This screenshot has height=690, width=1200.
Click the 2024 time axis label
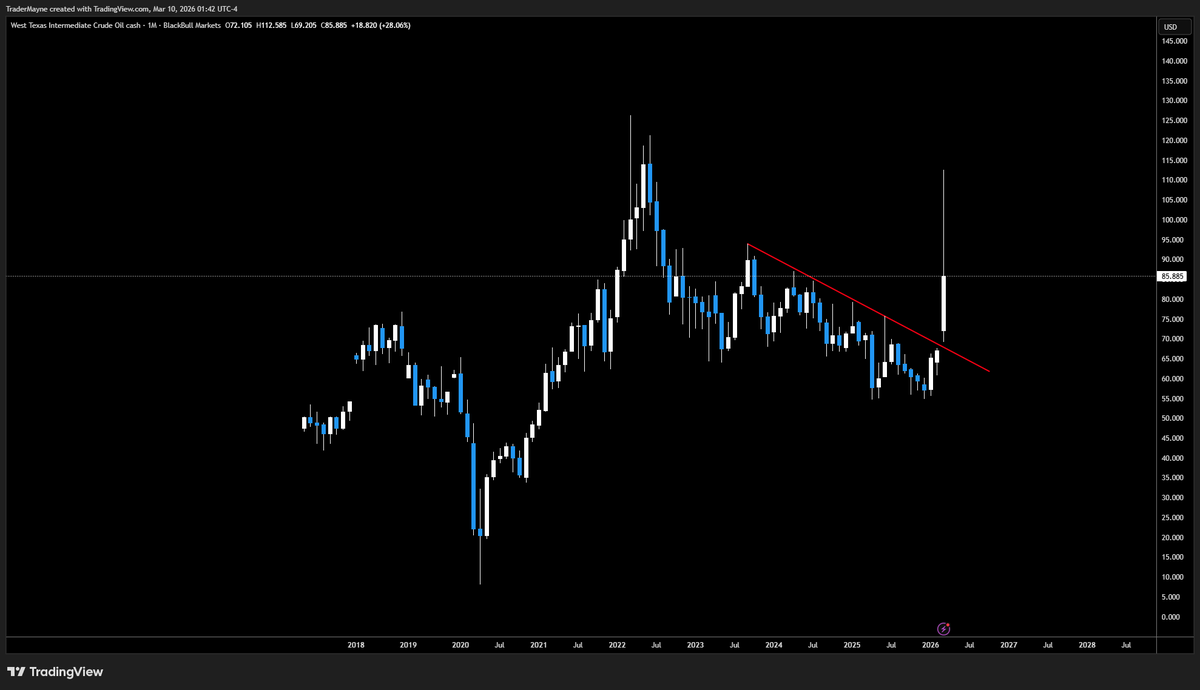point(773,646)
